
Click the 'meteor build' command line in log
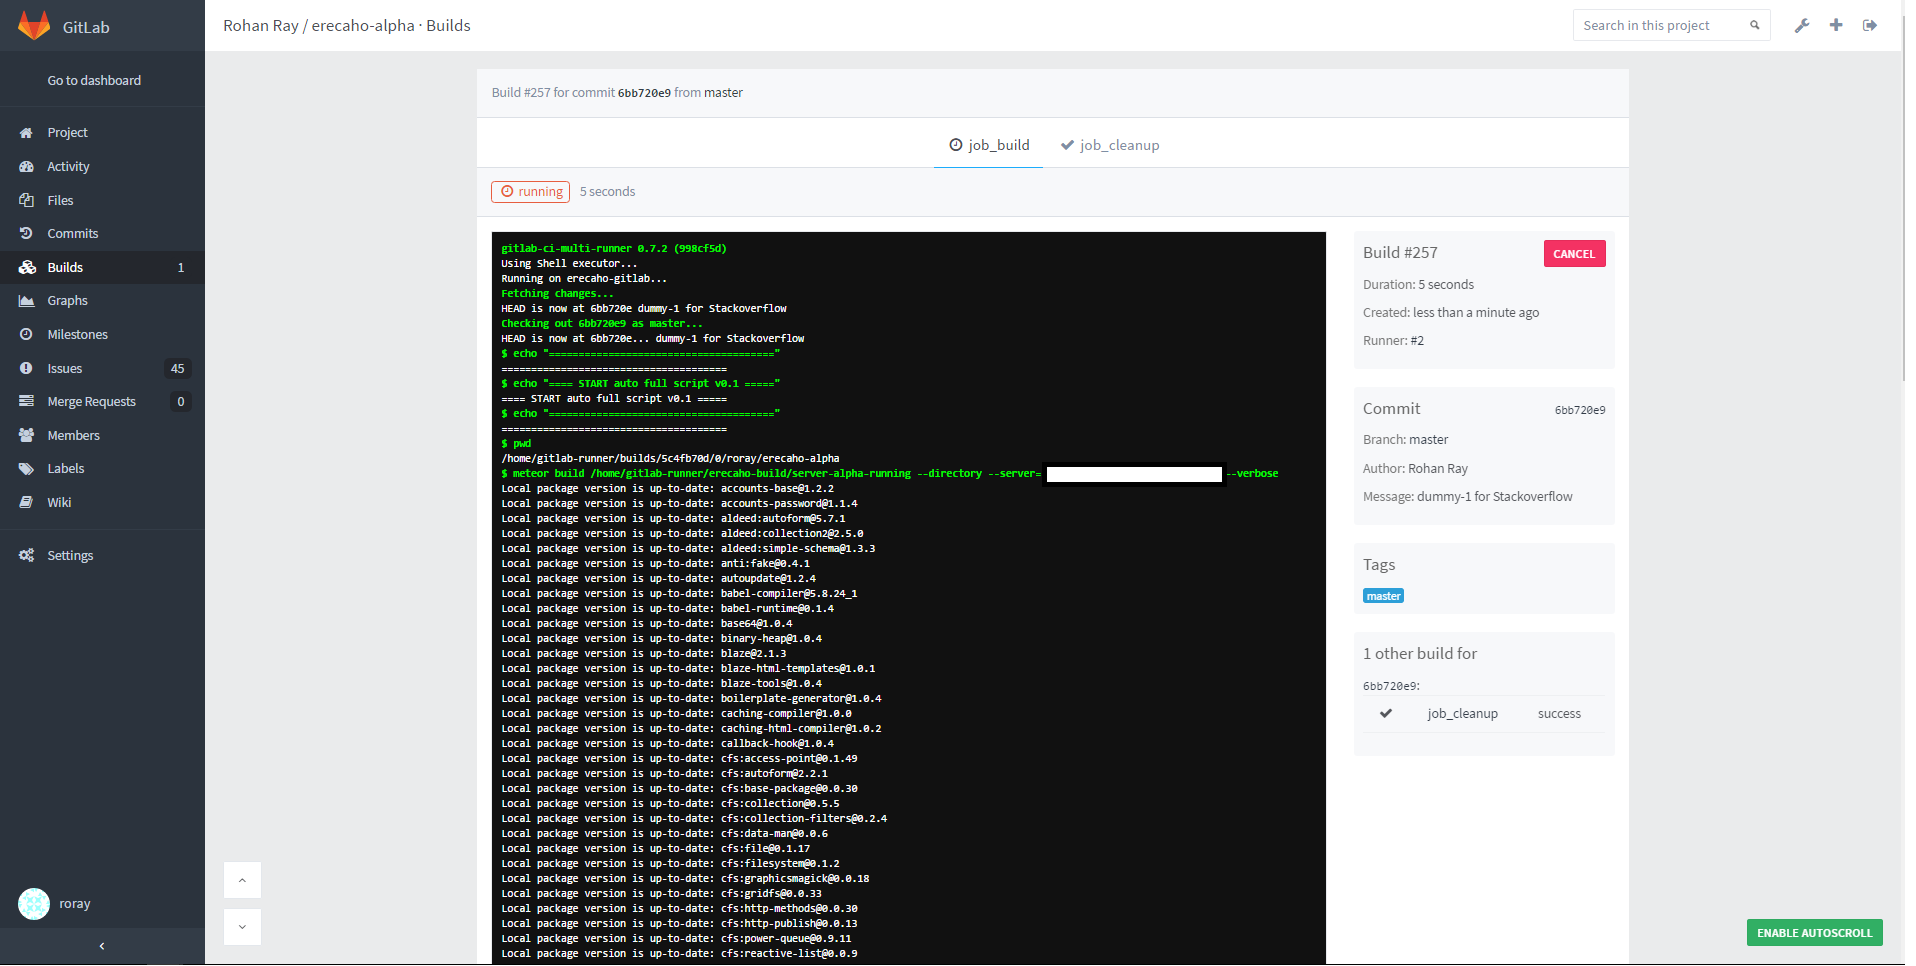(890, 474)
